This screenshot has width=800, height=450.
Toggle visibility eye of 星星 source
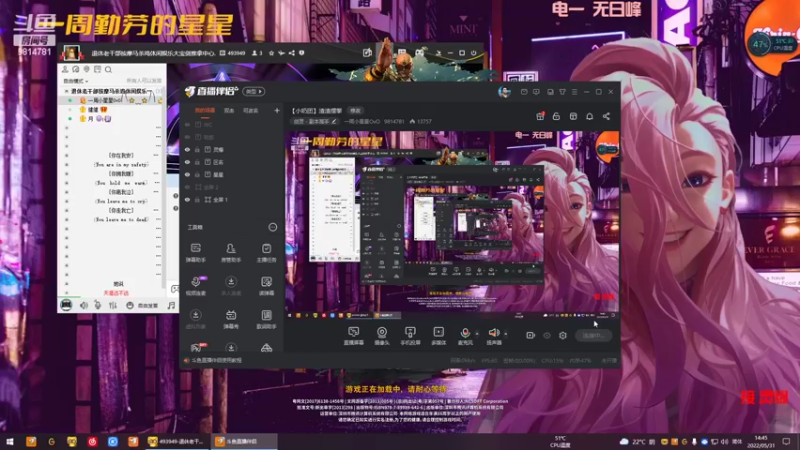(x=187, y=174)
